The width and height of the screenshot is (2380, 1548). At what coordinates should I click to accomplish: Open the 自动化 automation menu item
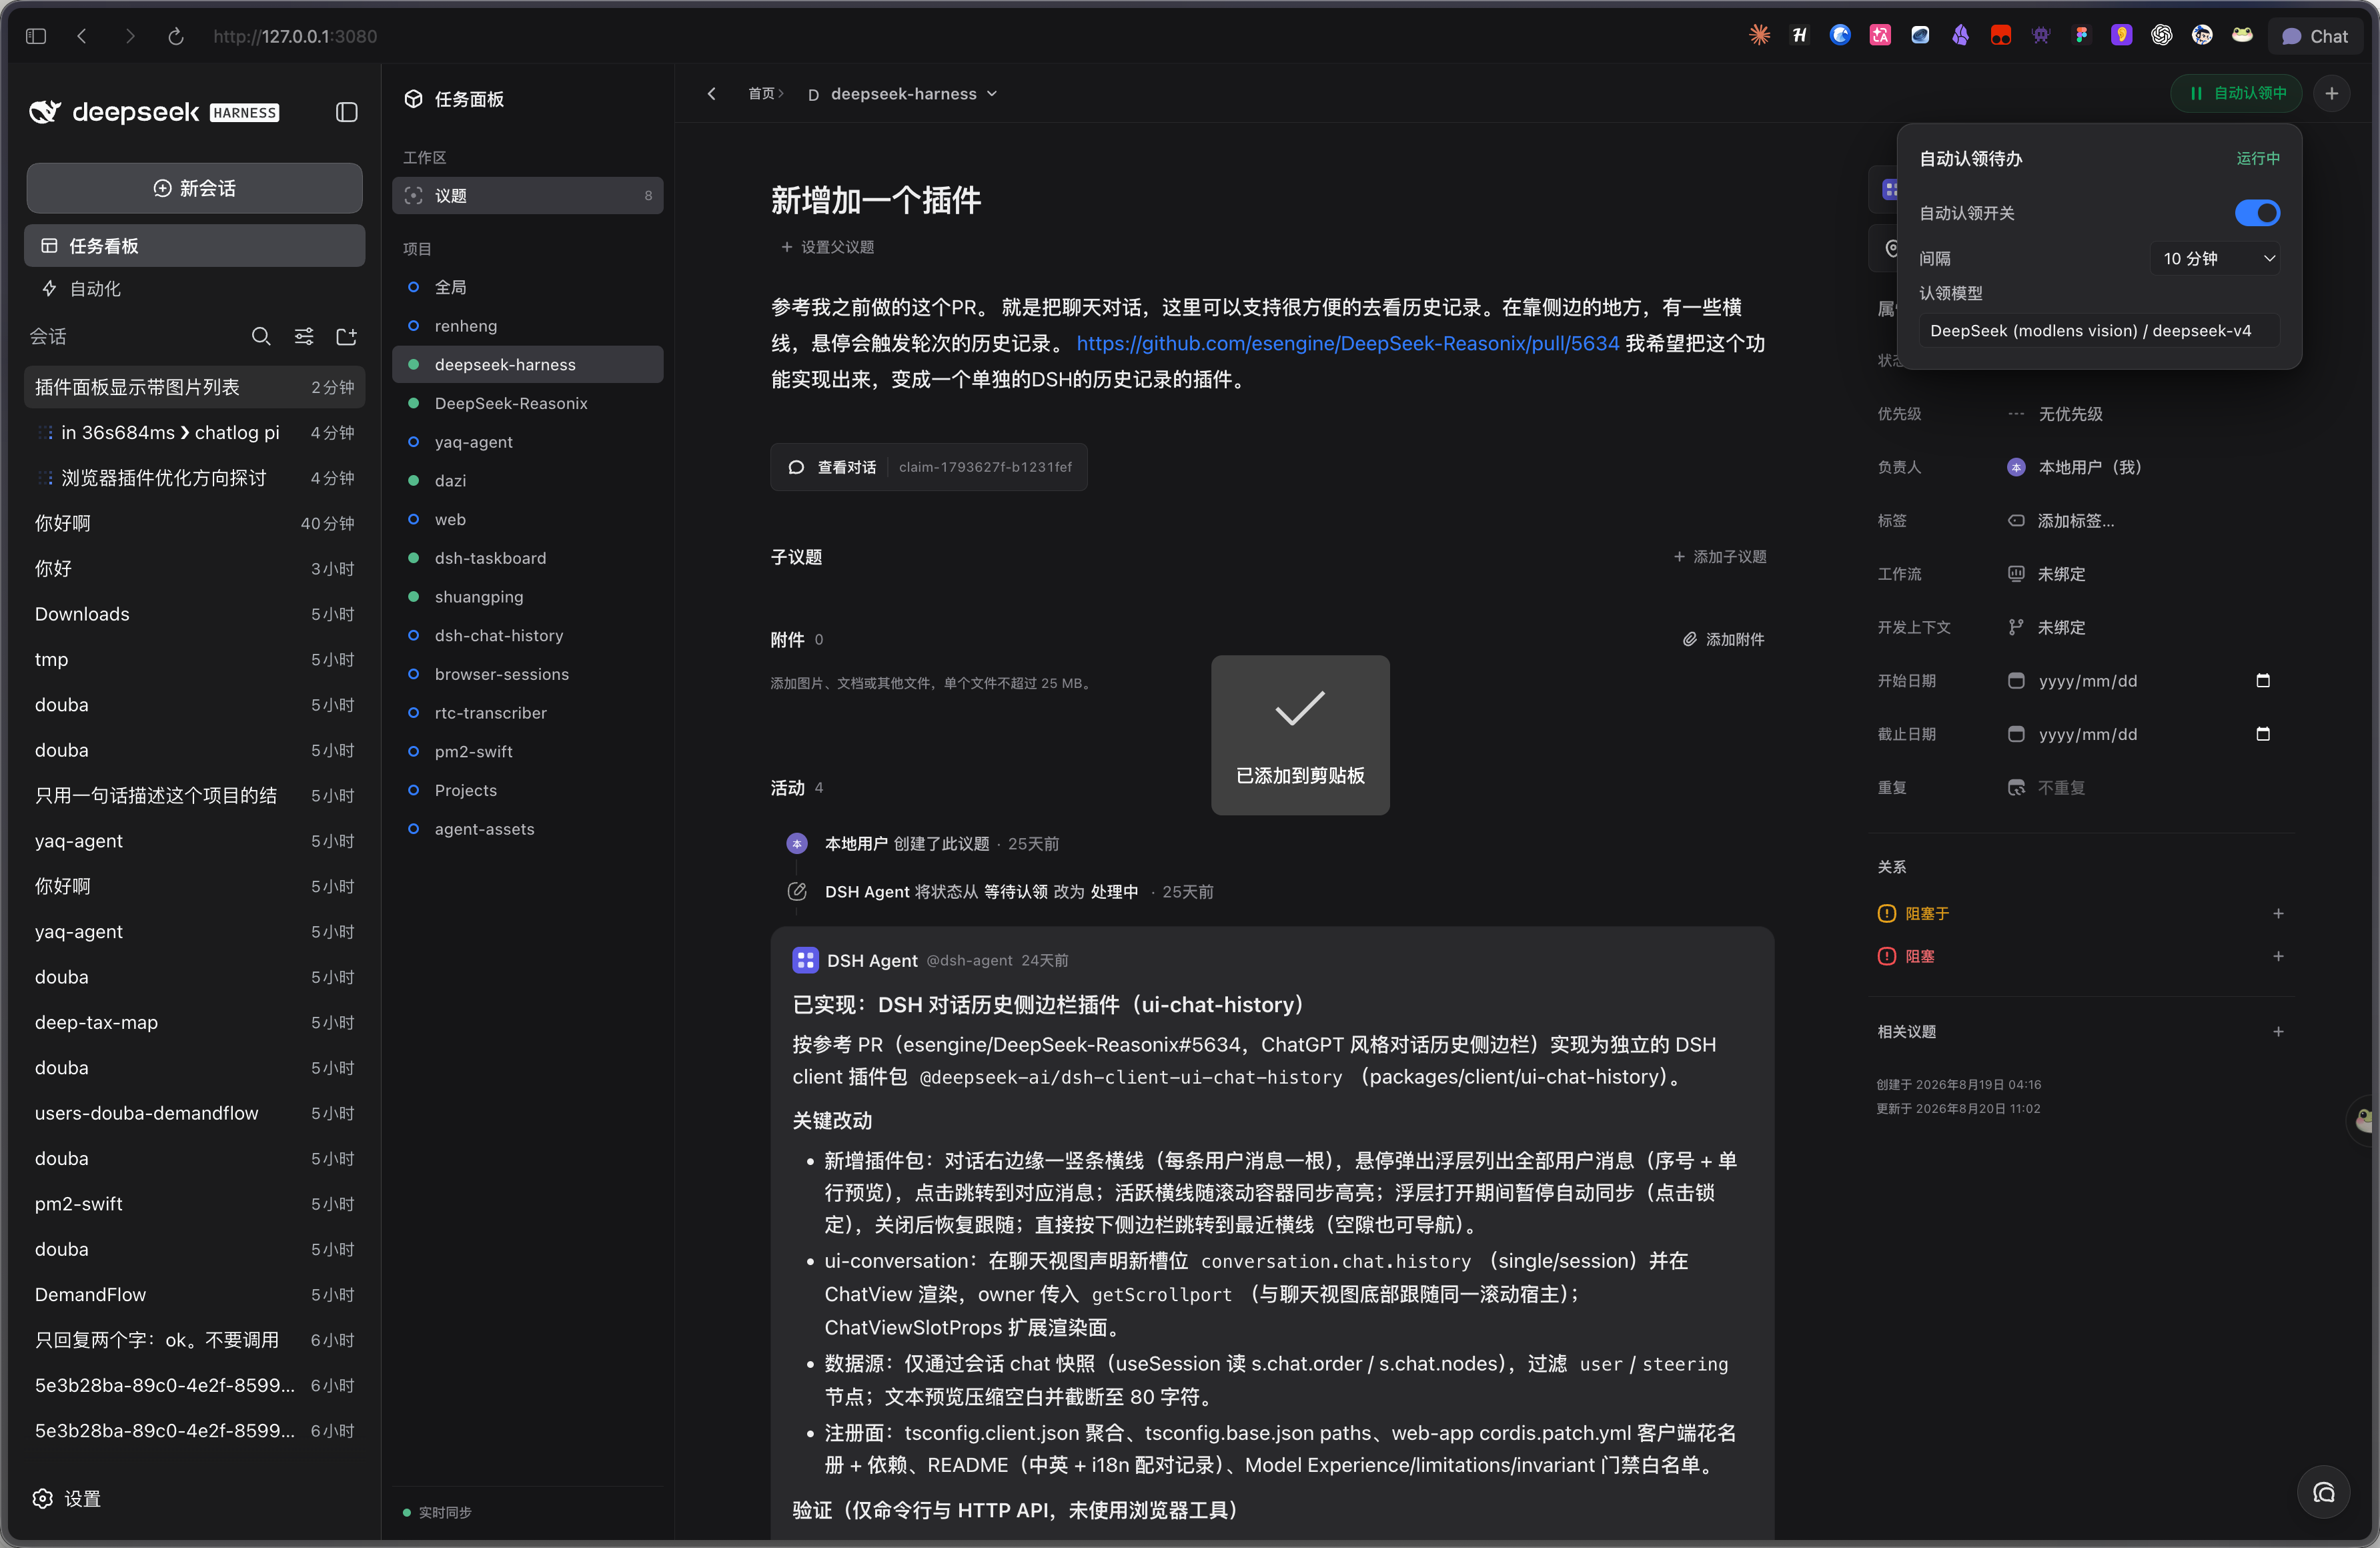point(194,289)
